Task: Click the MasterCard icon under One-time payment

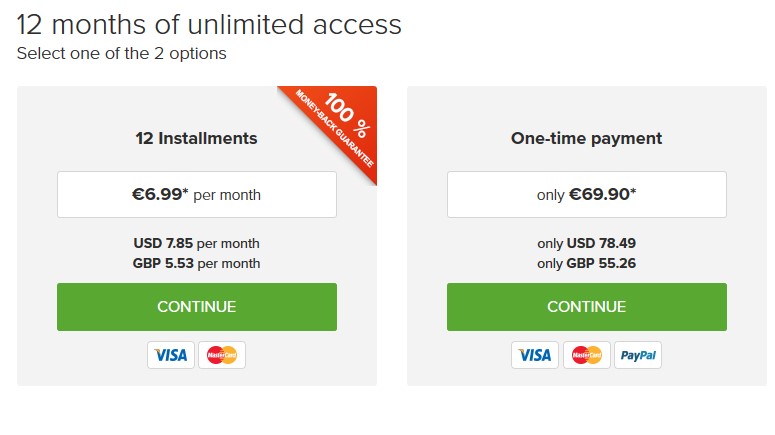Action: pos(587,355)
